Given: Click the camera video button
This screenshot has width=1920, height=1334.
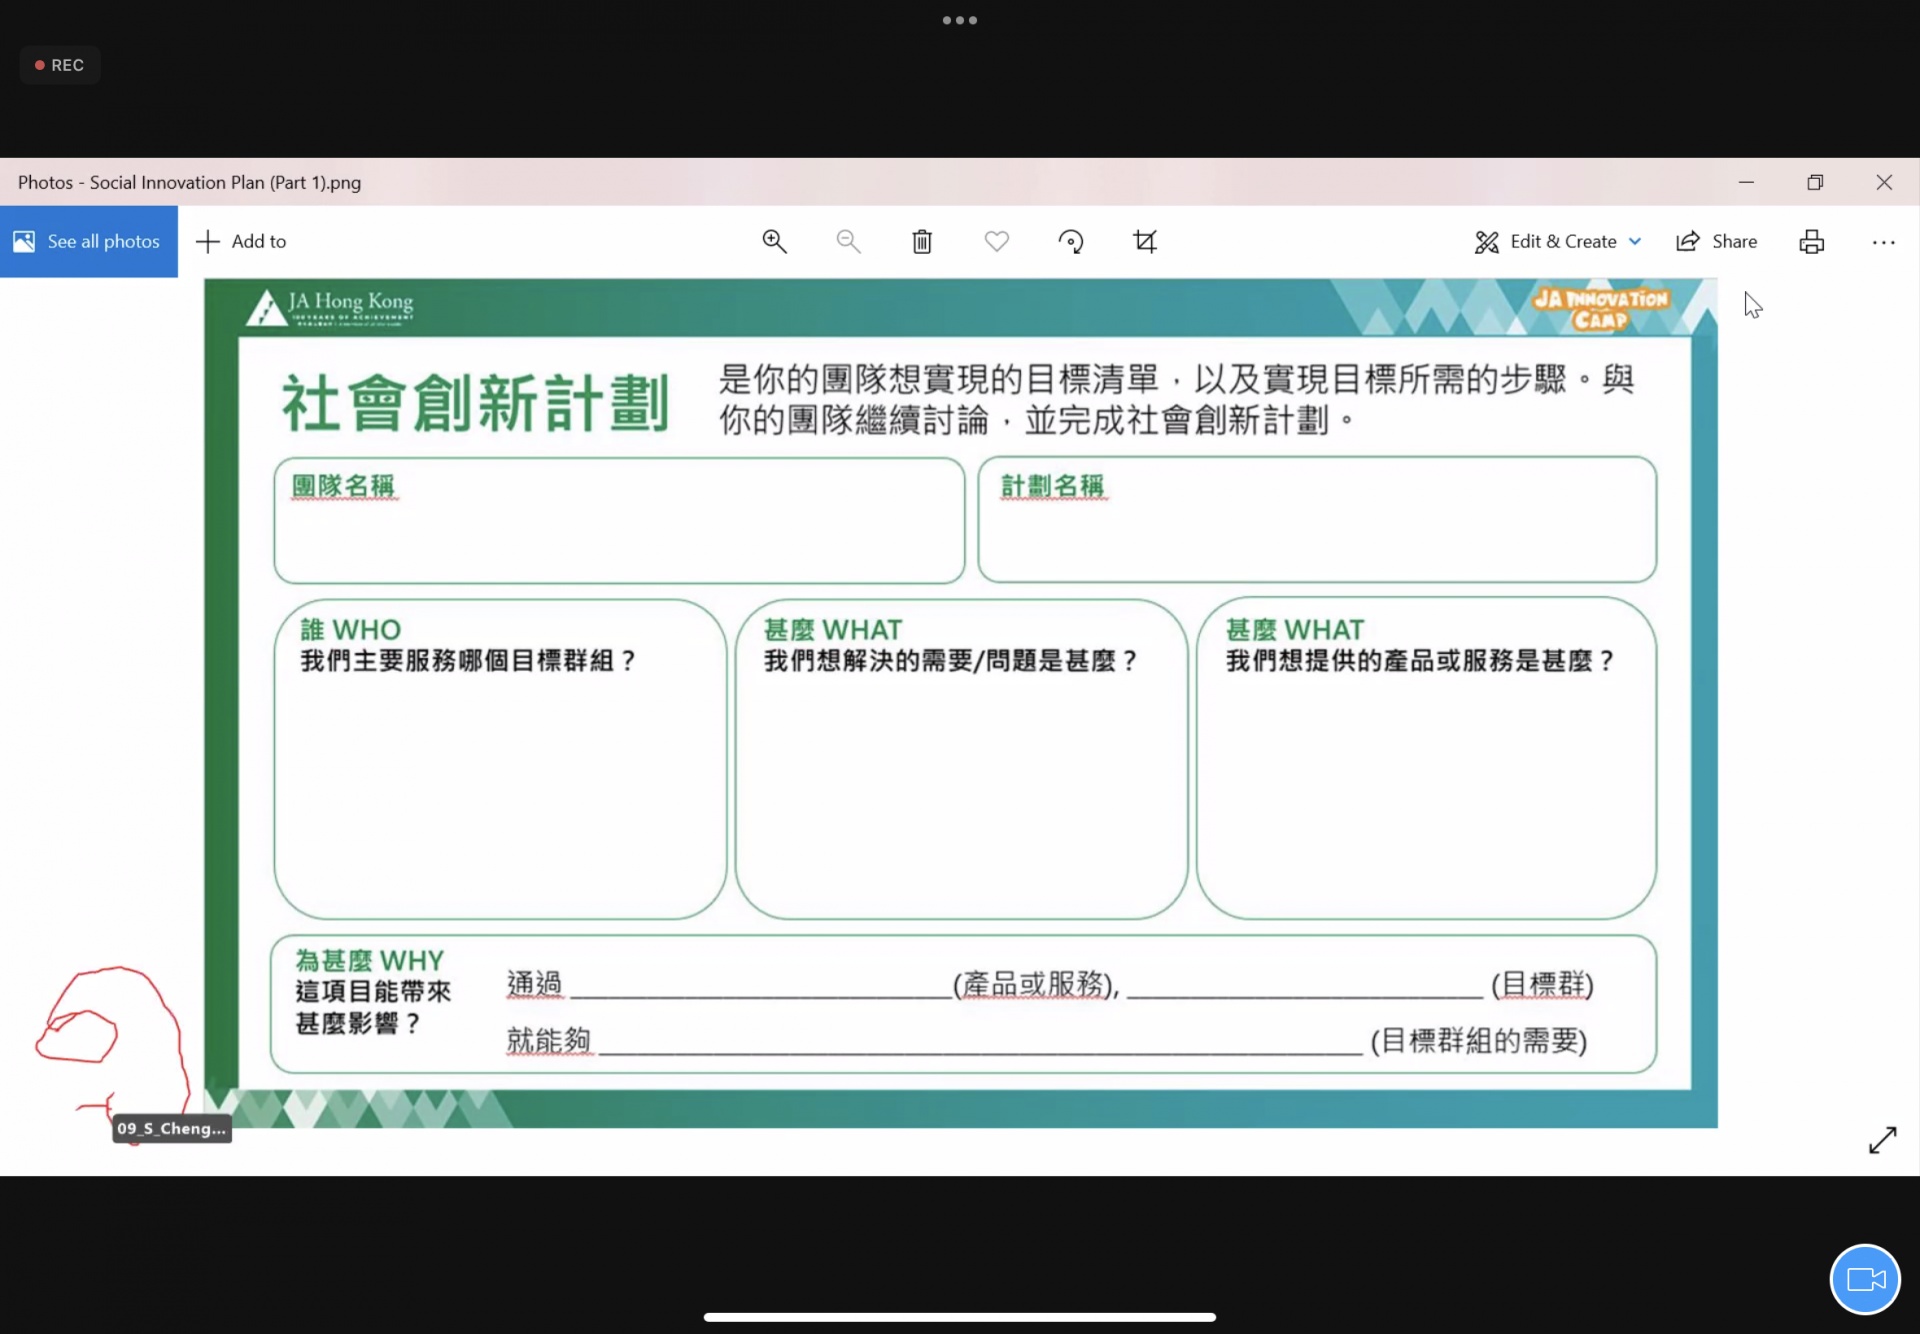Looking at the screenshot, I should click(1865, 1279).
